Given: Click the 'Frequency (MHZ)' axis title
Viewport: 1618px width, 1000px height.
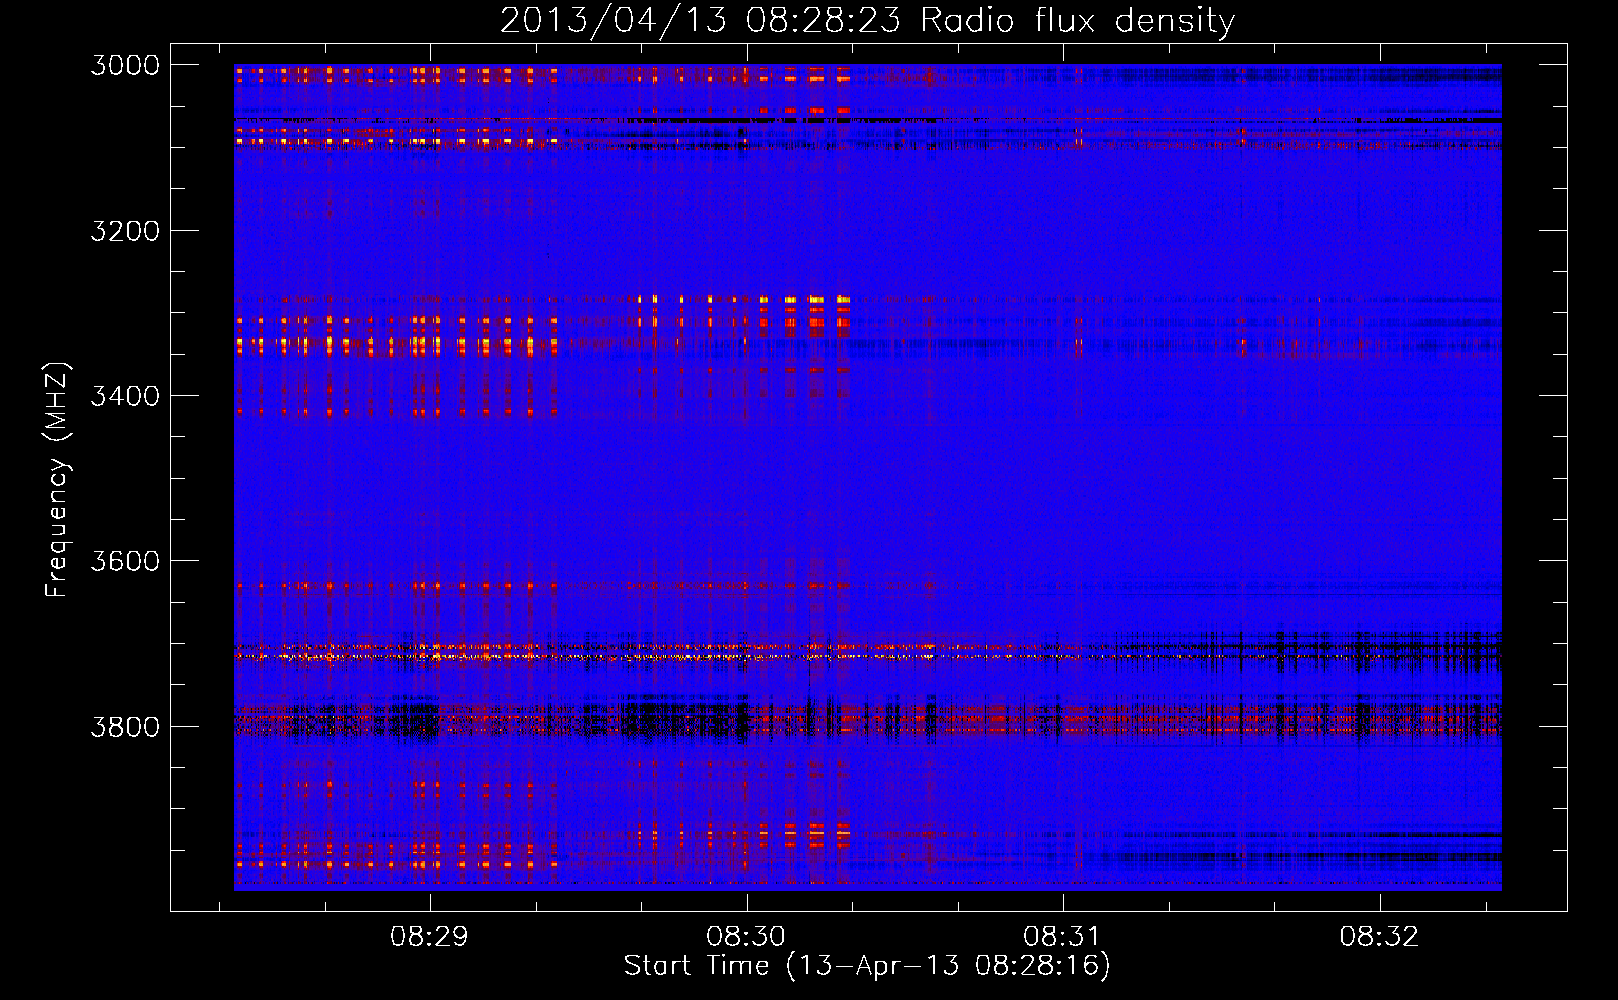Looking at the screenshot, I should [57, 479].
